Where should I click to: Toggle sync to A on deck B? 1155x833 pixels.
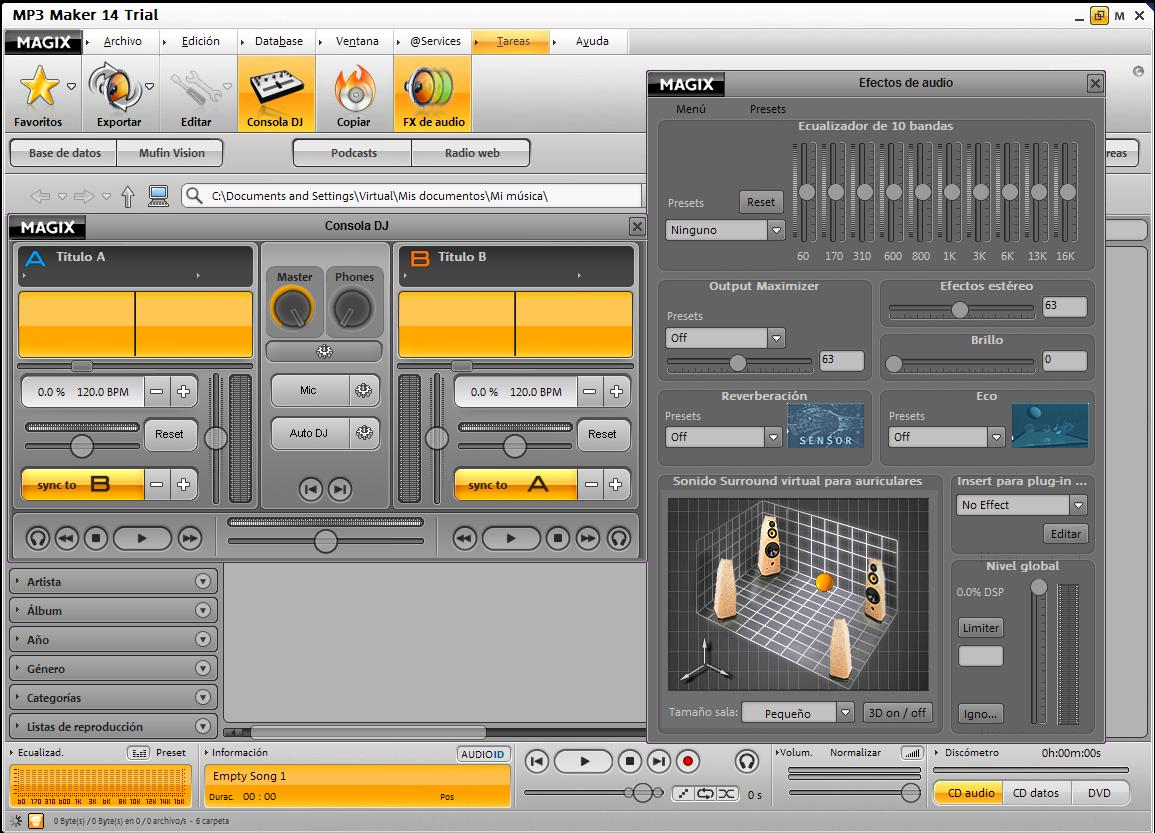click(x=516, y=485)
